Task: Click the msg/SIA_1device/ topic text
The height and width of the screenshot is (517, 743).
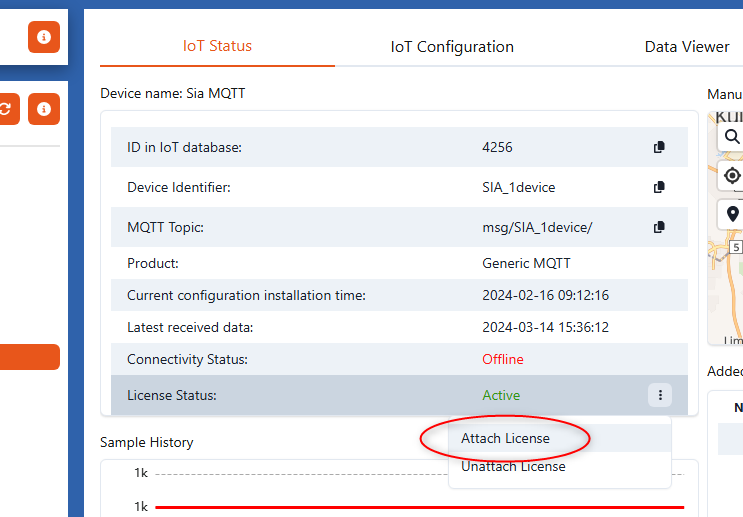Action: tap(537, 227)
